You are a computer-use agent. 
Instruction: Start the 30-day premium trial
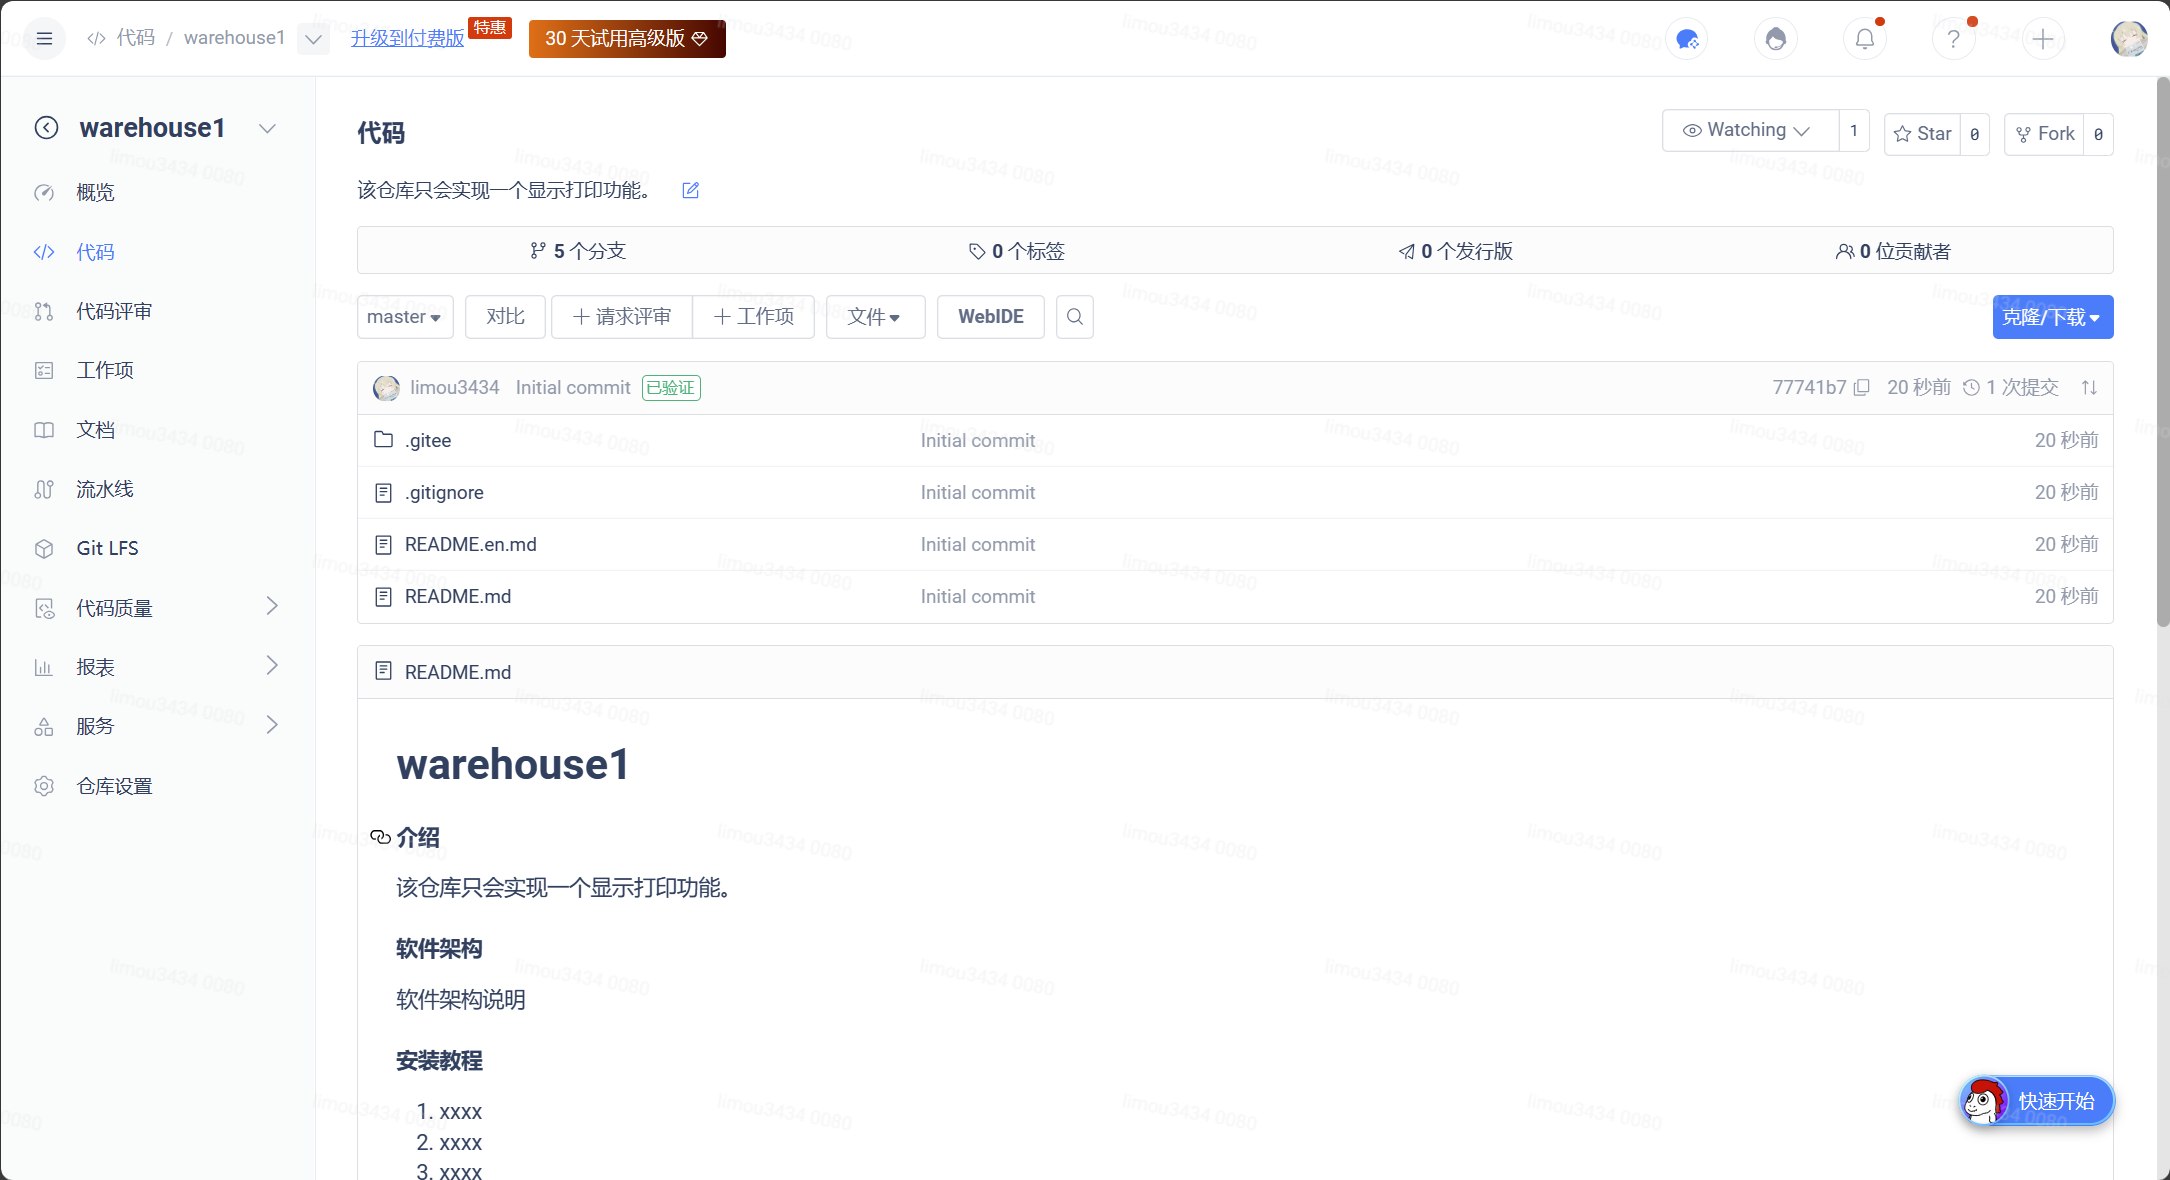coord(626,39)
